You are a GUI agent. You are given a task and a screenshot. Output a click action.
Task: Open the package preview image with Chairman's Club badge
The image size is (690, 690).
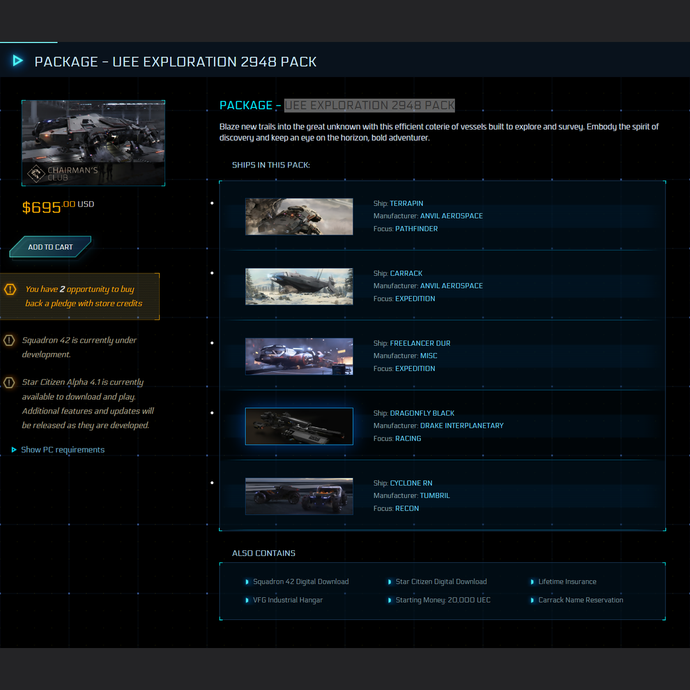coord(93,143)
